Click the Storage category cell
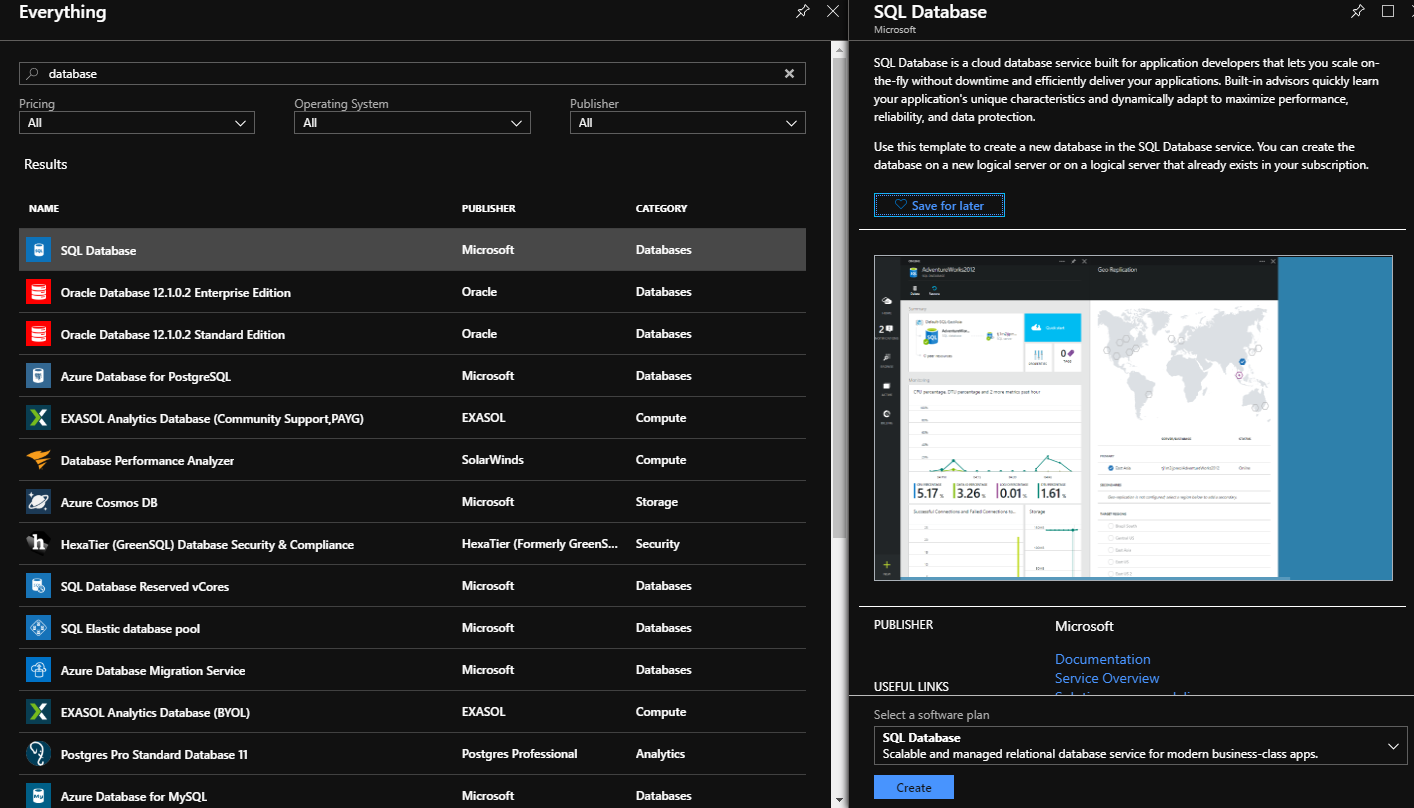This screenshot has height=808, width=1414. tap(656, 502)
